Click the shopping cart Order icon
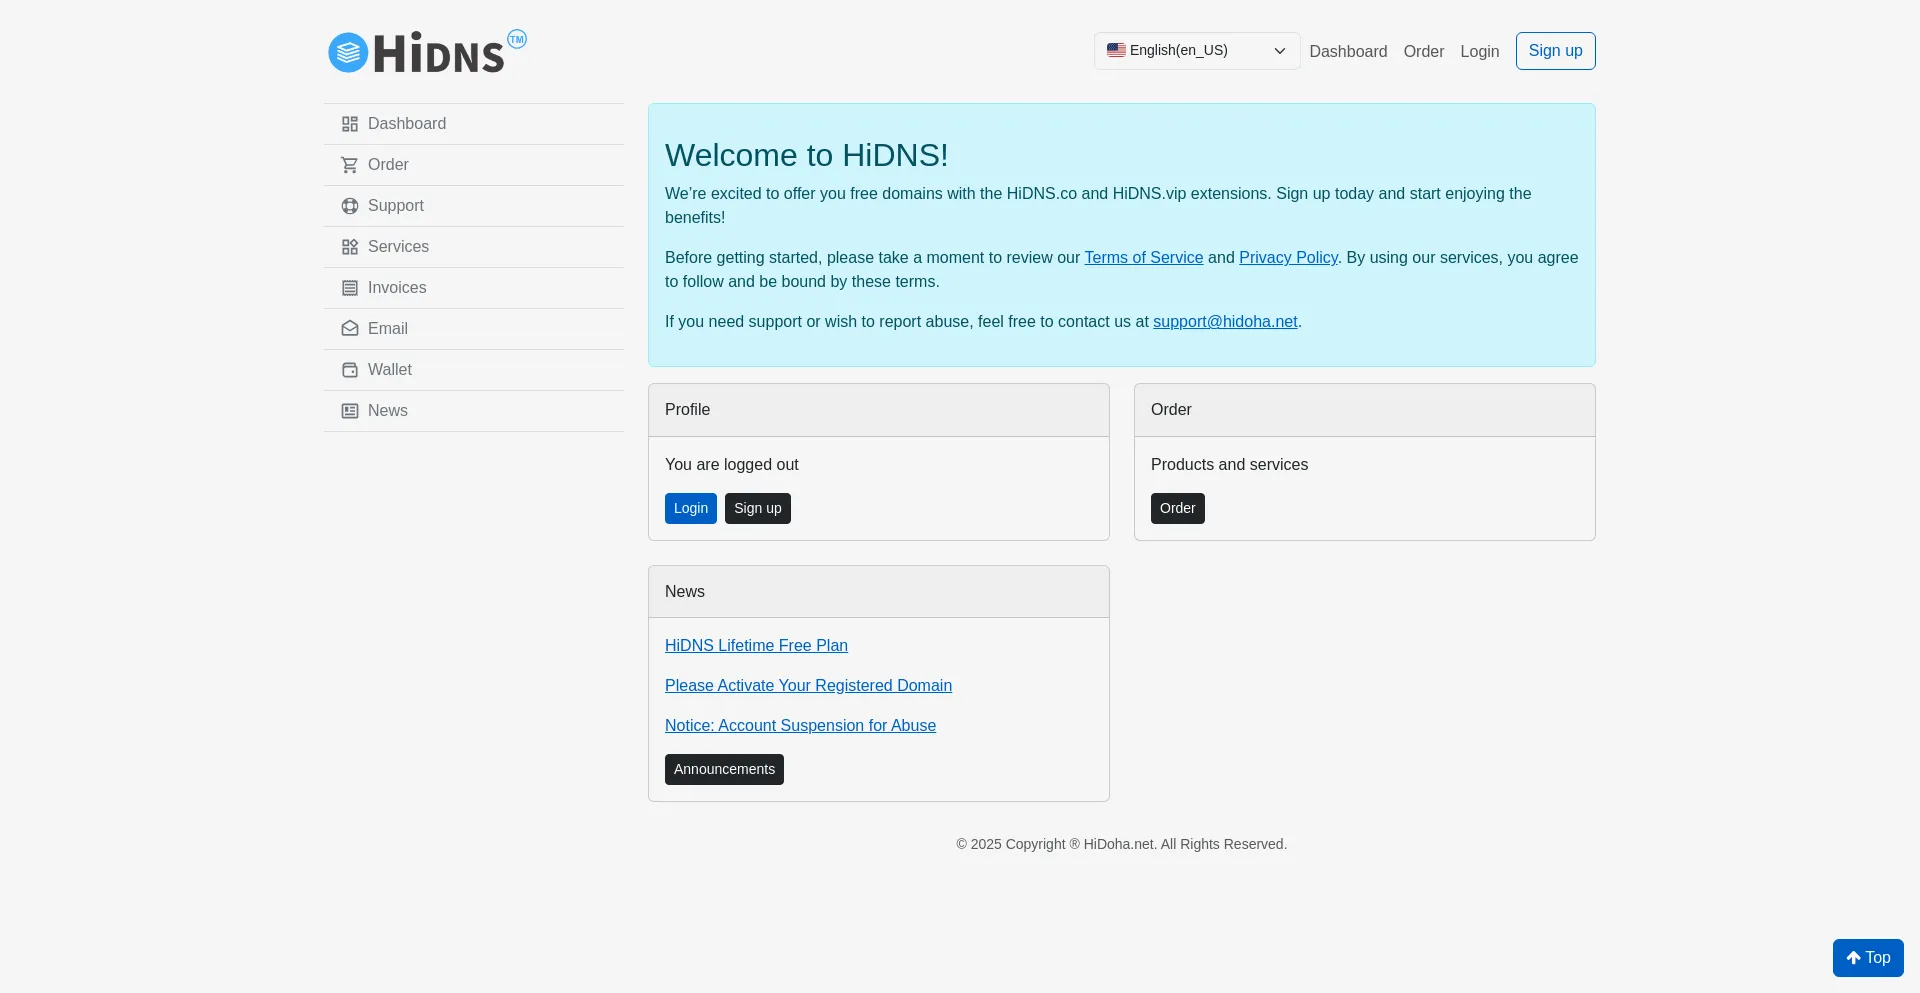The height and width of the screenshot is (993, 1920). [350, 165]
